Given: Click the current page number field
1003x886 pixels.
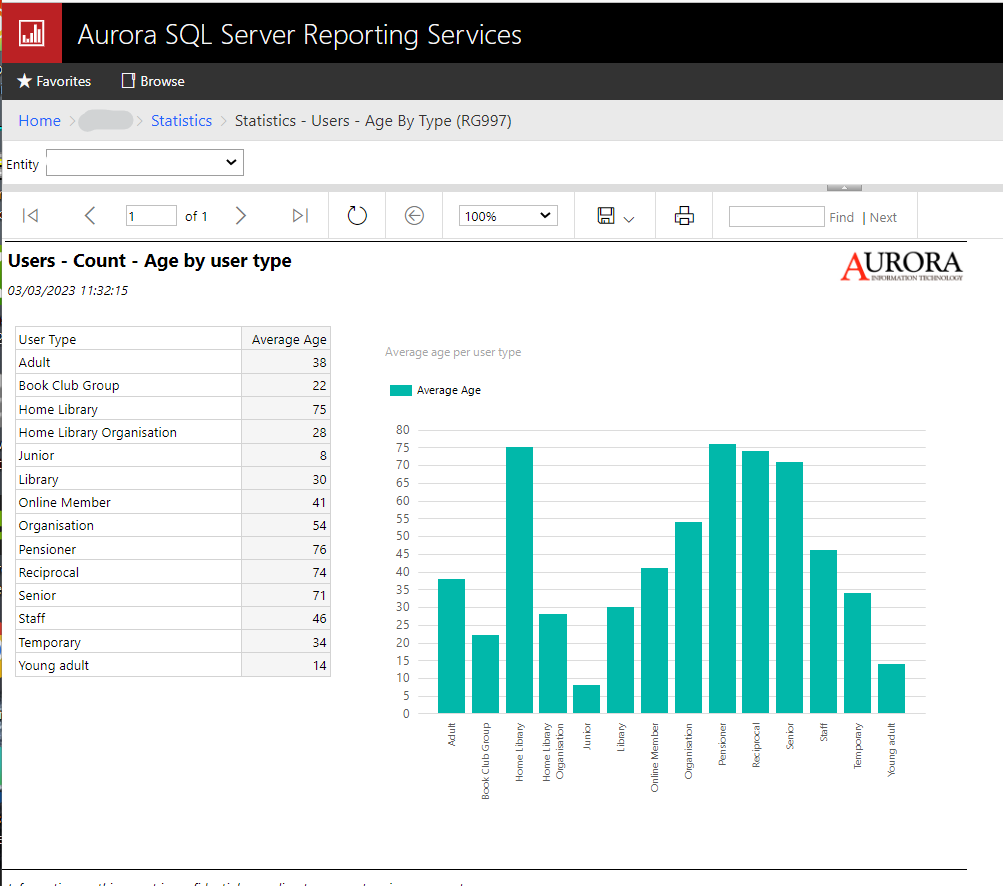Looking at the screenshot, I should [x=151, y=216].
